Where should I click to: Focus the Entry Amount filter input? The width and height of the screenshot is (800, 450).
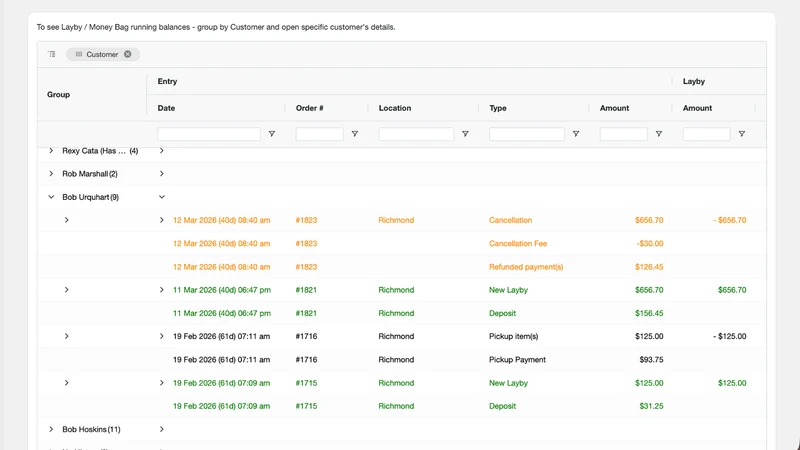(x=623, y=134)
